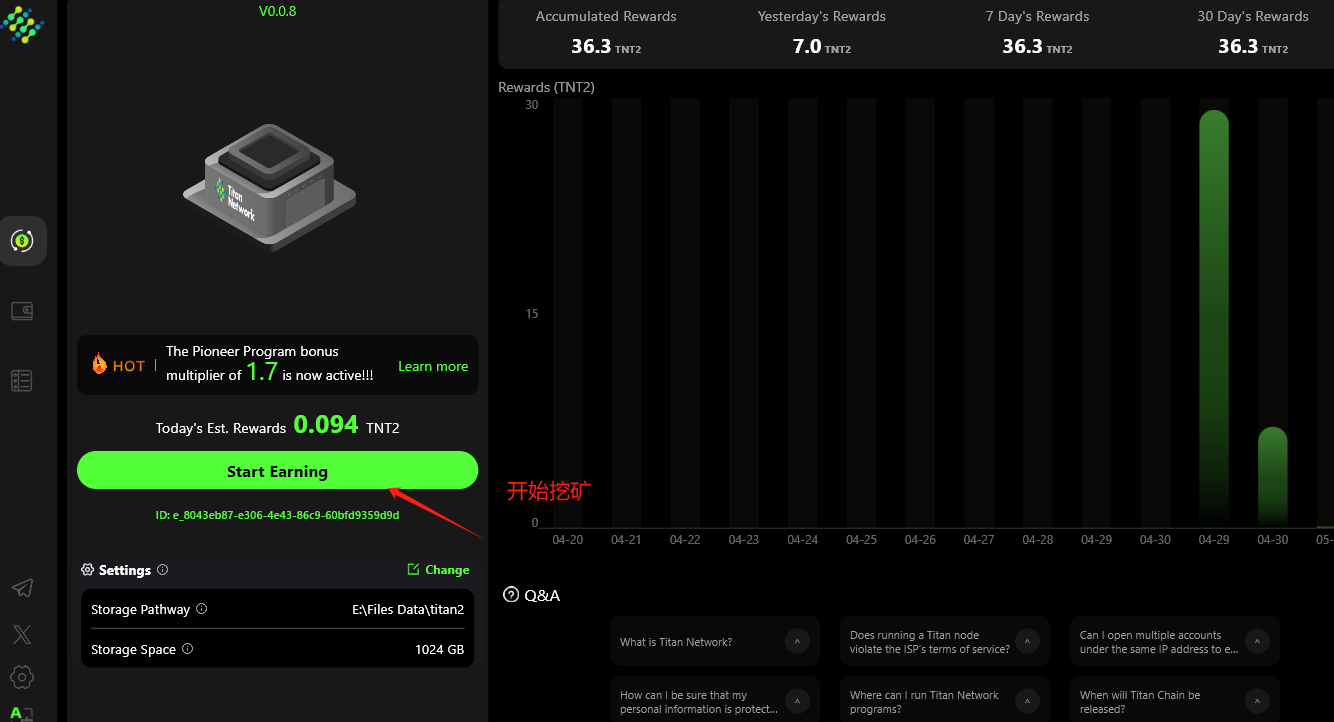The image size is (1334, 722).
Task: Click the Q&A question mark icon
Action: coord(512,595)
